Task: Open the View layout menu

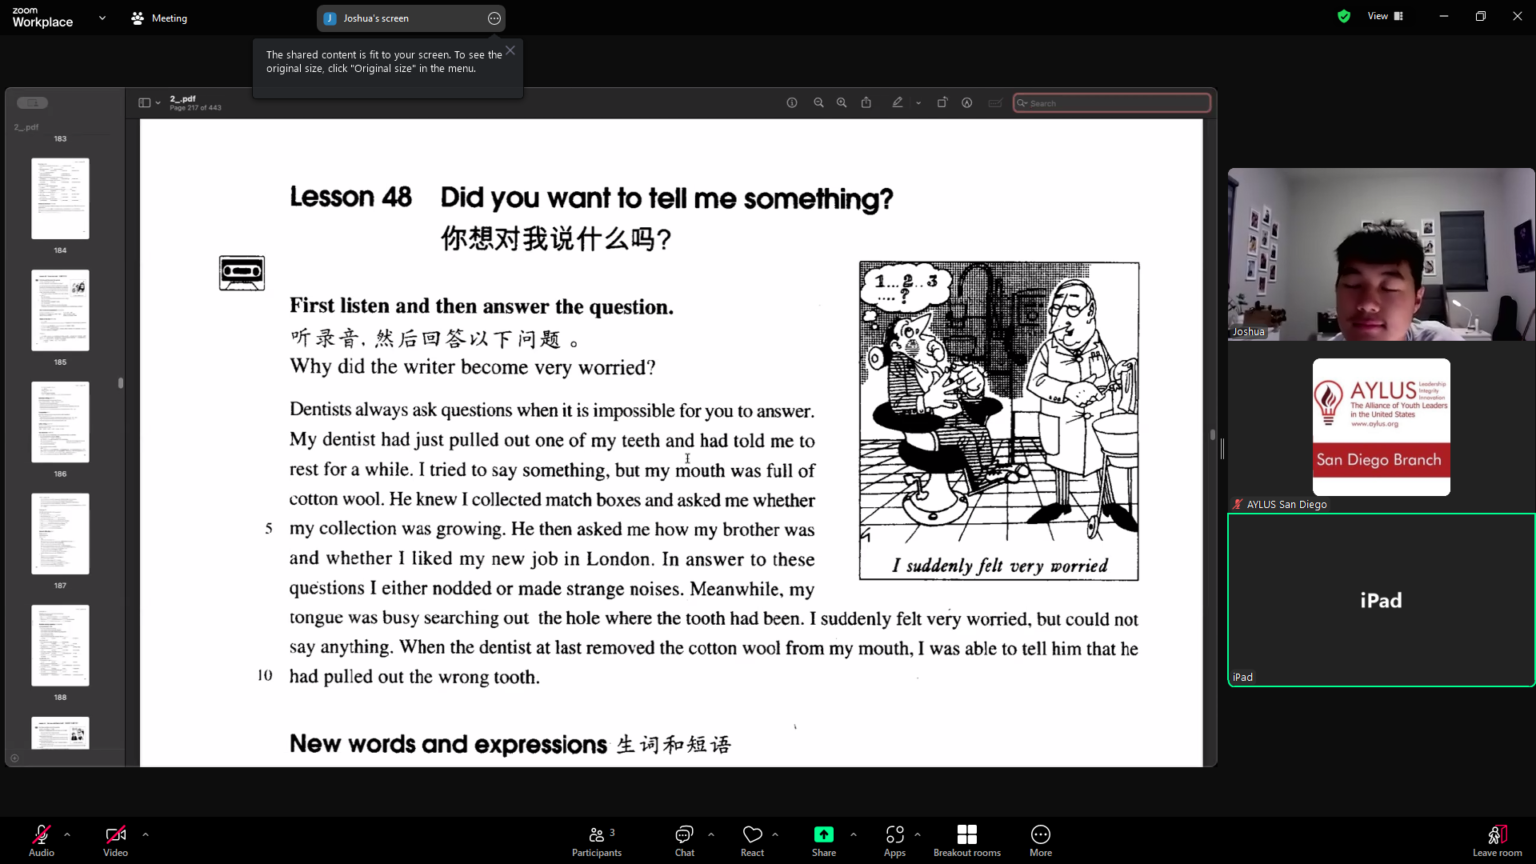Action: coord(1385,16)
